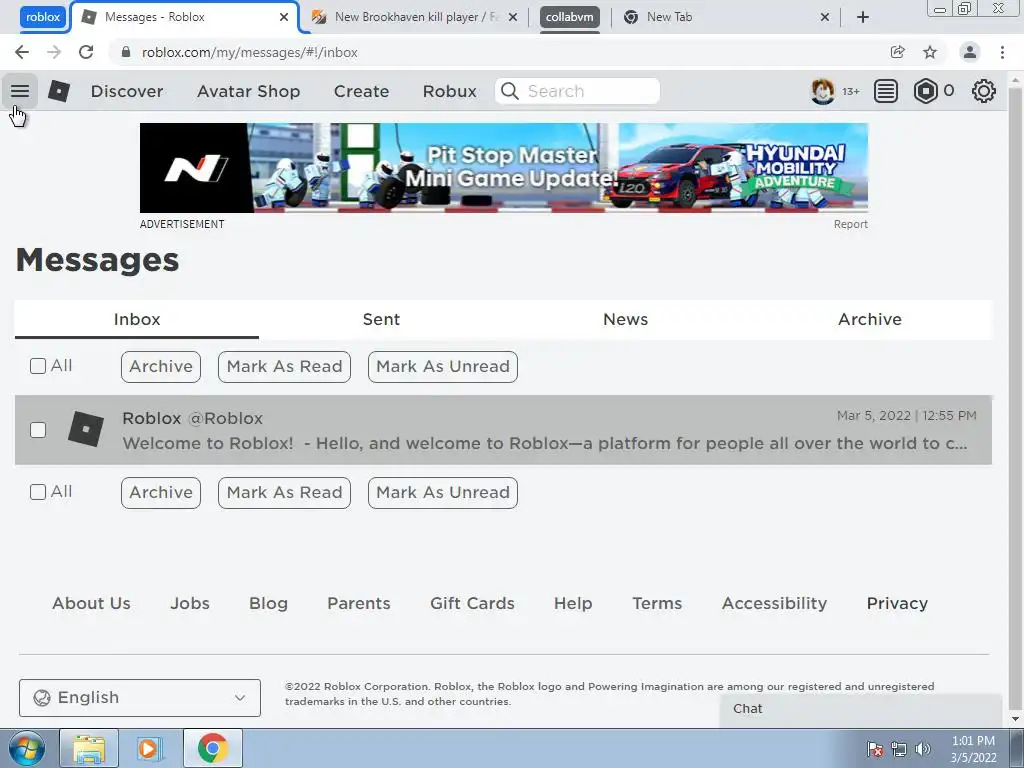This screenshot has width=1024, height=768.
Task: Open the Create menu item
Action: click(x=361, y=91)
